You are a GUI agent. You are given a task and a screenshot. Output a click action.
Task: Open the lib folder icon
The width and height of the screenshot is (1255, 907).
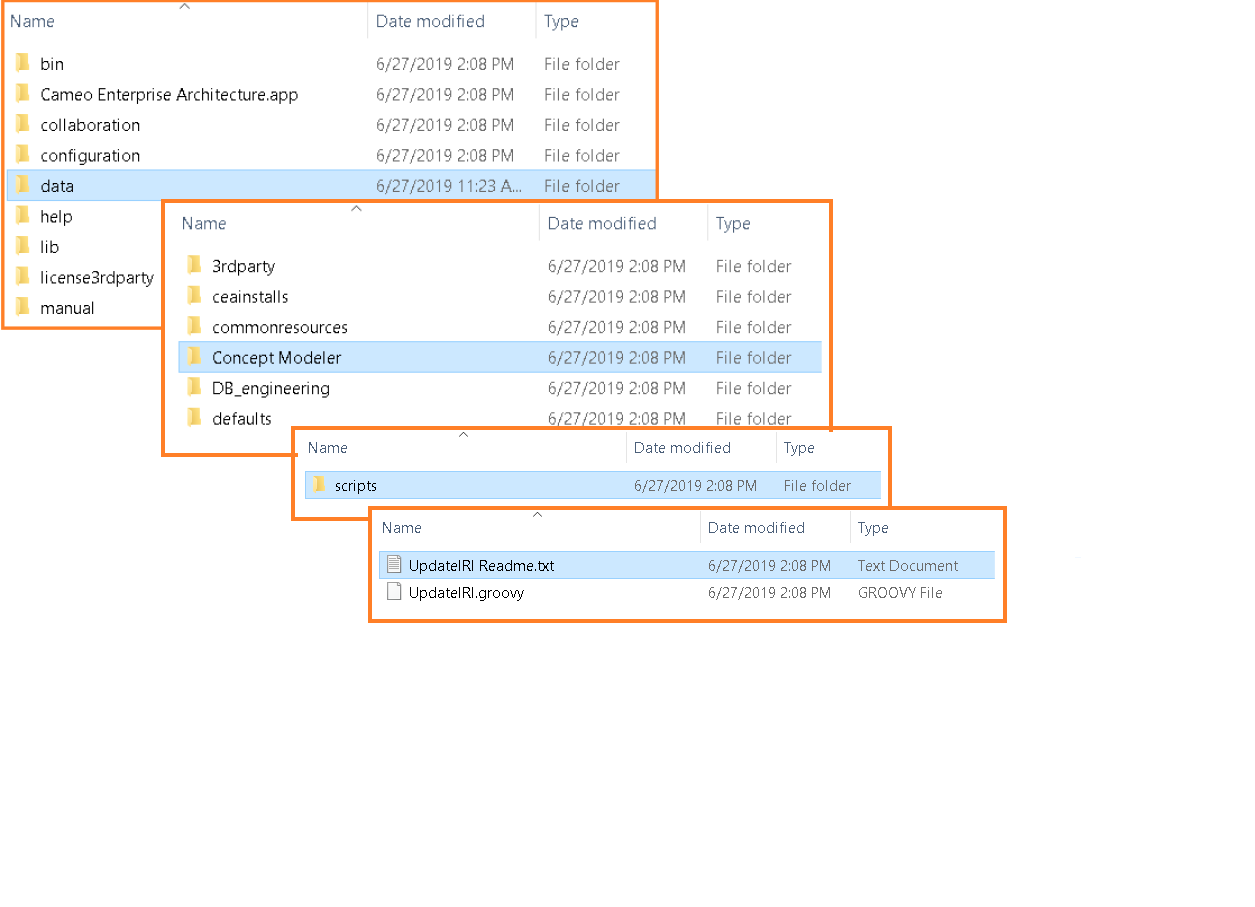point(23,246)
